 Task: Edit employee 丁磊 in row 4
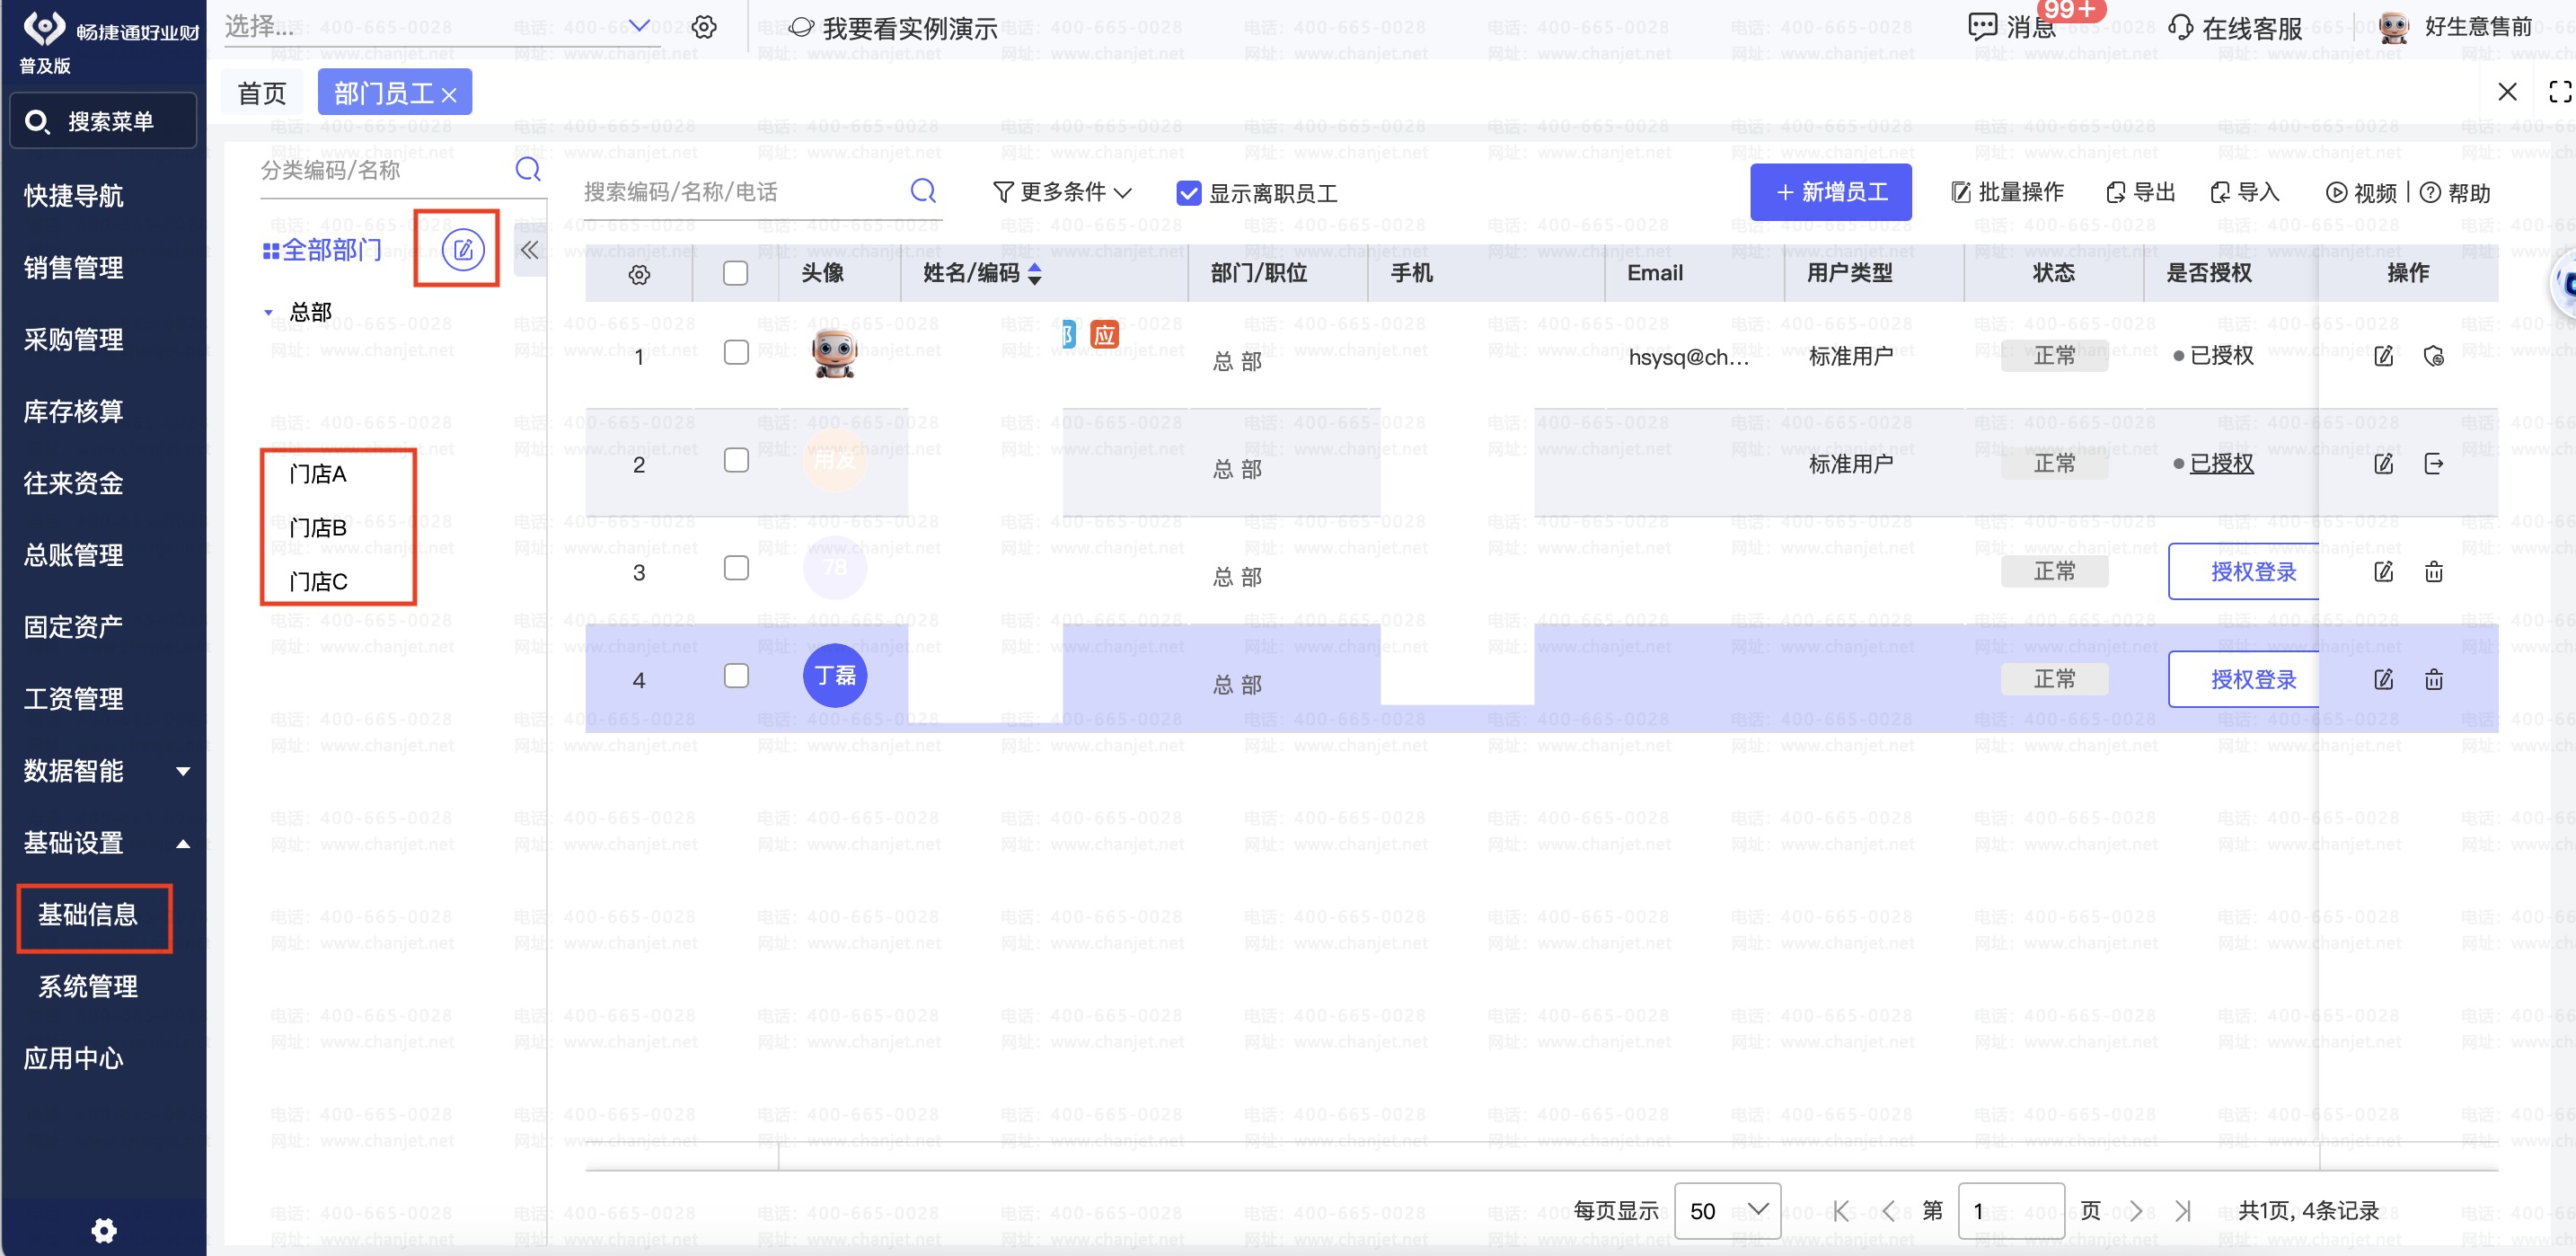pyautogui.click(x=2384, y=680)
